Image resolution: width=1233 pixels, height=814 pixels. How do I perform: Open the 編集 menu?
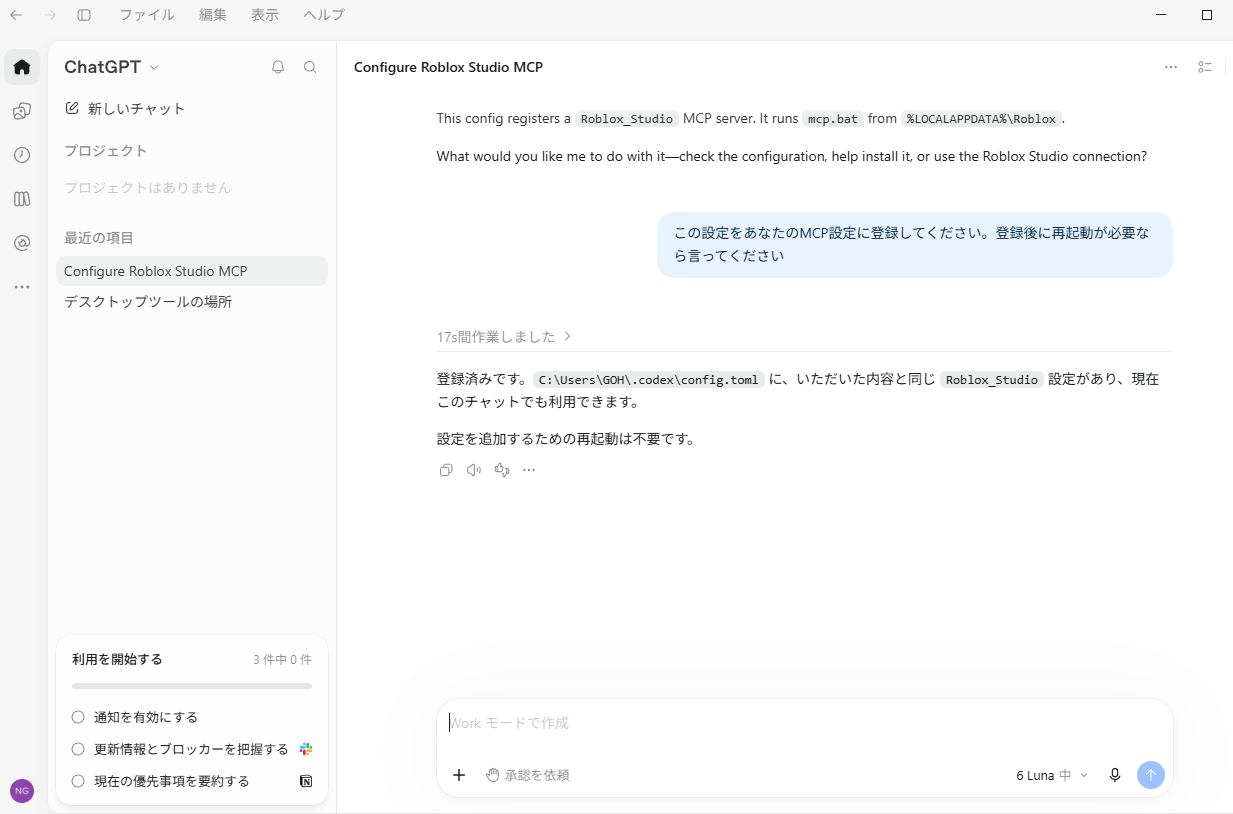212,15
